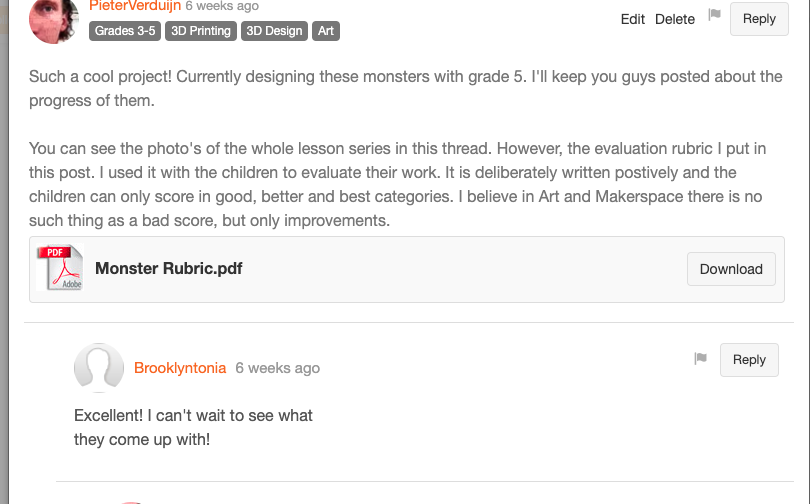Flag PieterVerduijn's post
The height and width of the screenshot is (504, 810).
pyautogui.click(x=715, y=15)
